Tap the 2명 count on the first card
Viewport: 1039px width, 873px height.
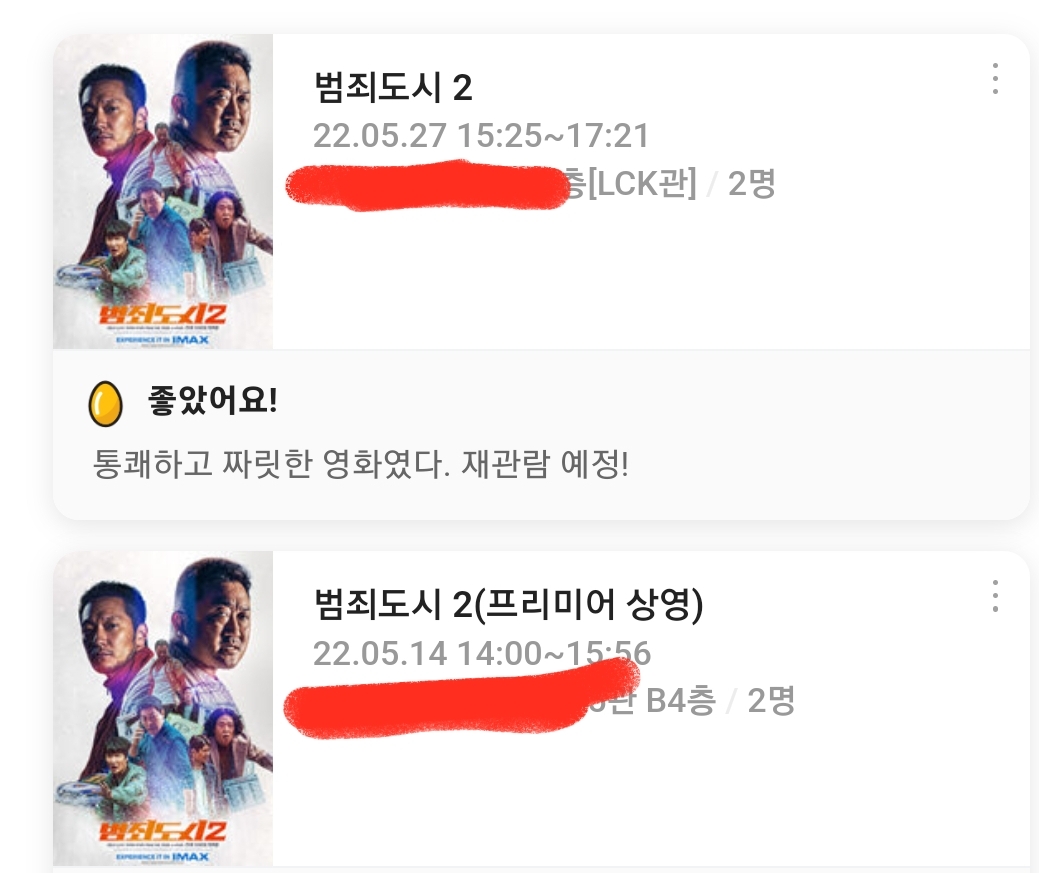coord(751,184)
